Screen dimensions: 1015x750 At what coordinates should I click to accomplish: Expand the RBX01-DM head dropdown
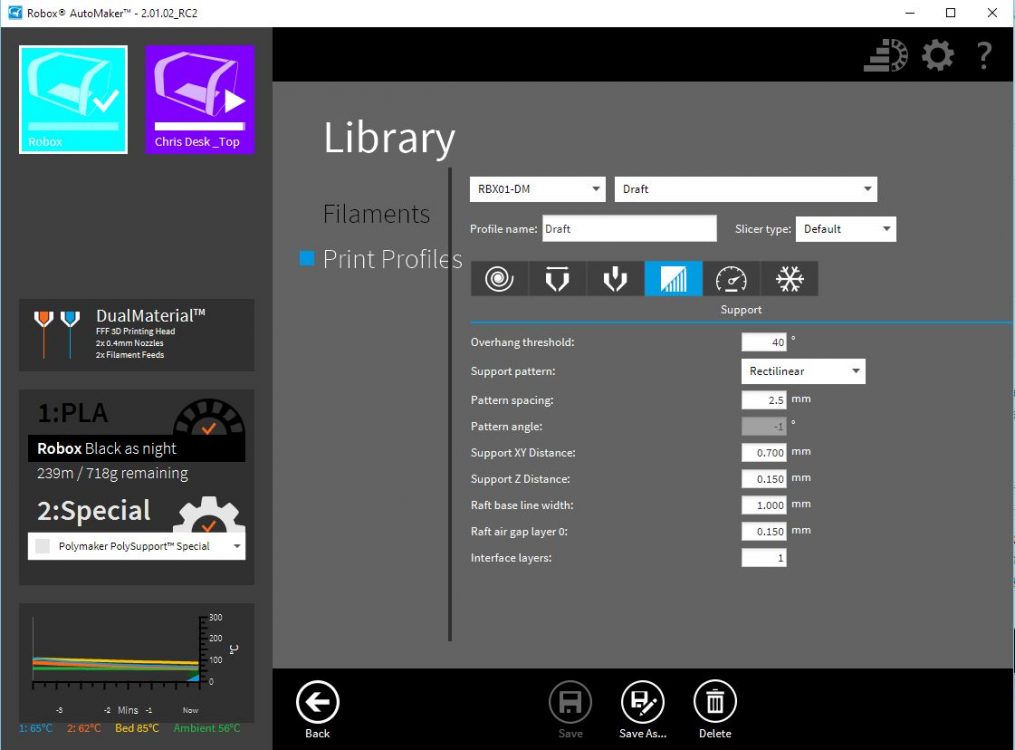click(537, 189)
